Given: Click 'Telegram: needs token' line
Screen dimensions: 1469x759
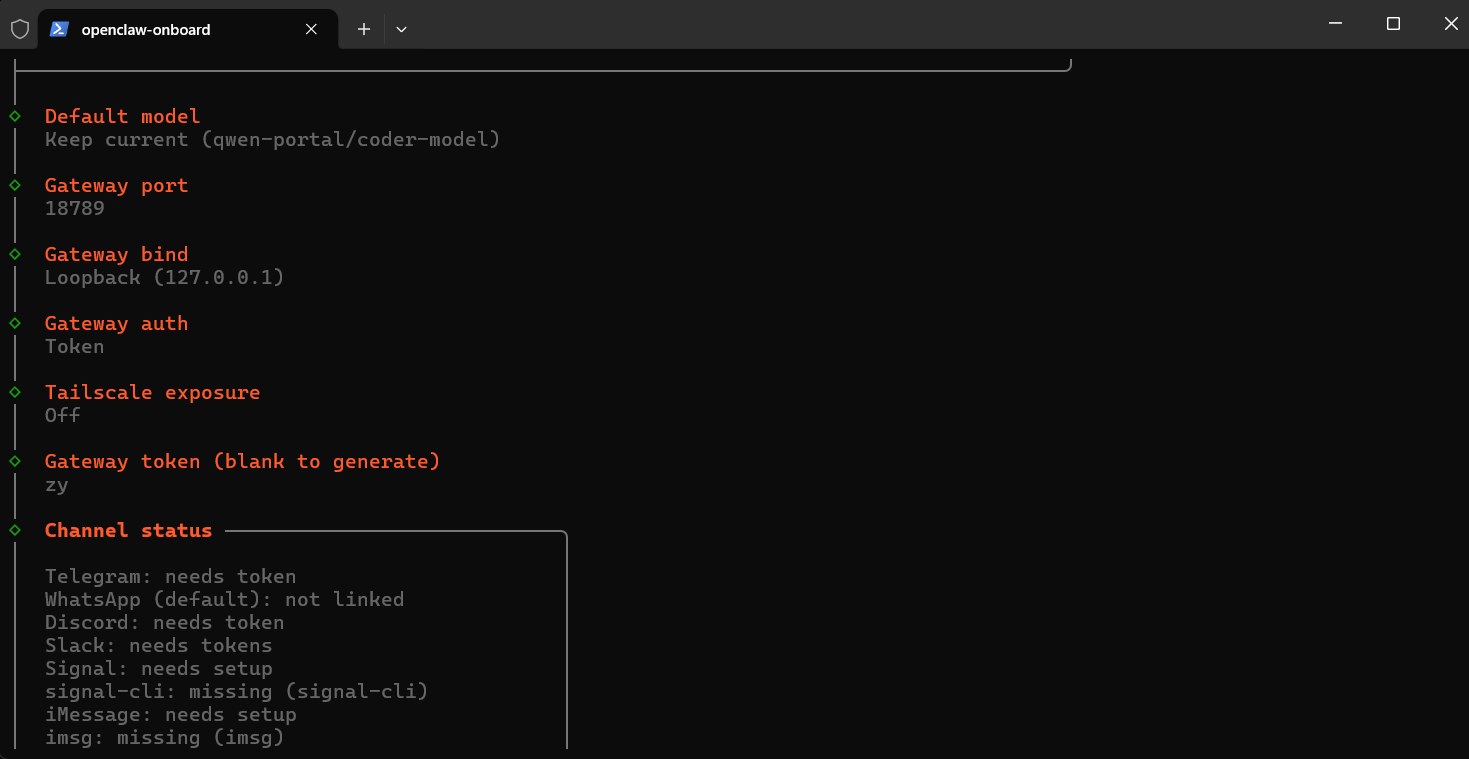Looking at the screenshot, I should point(171,576).
